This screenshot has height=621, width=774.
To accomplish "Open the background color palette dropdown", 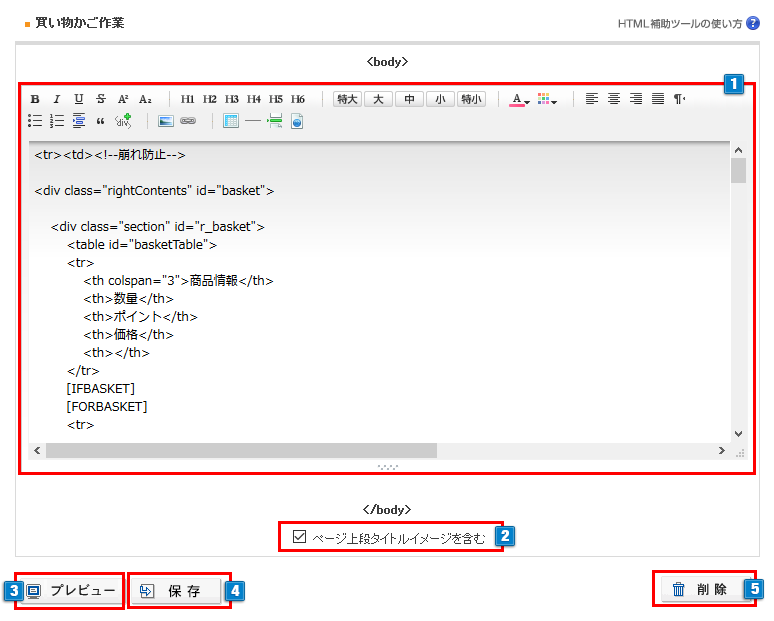I will 546,99.
